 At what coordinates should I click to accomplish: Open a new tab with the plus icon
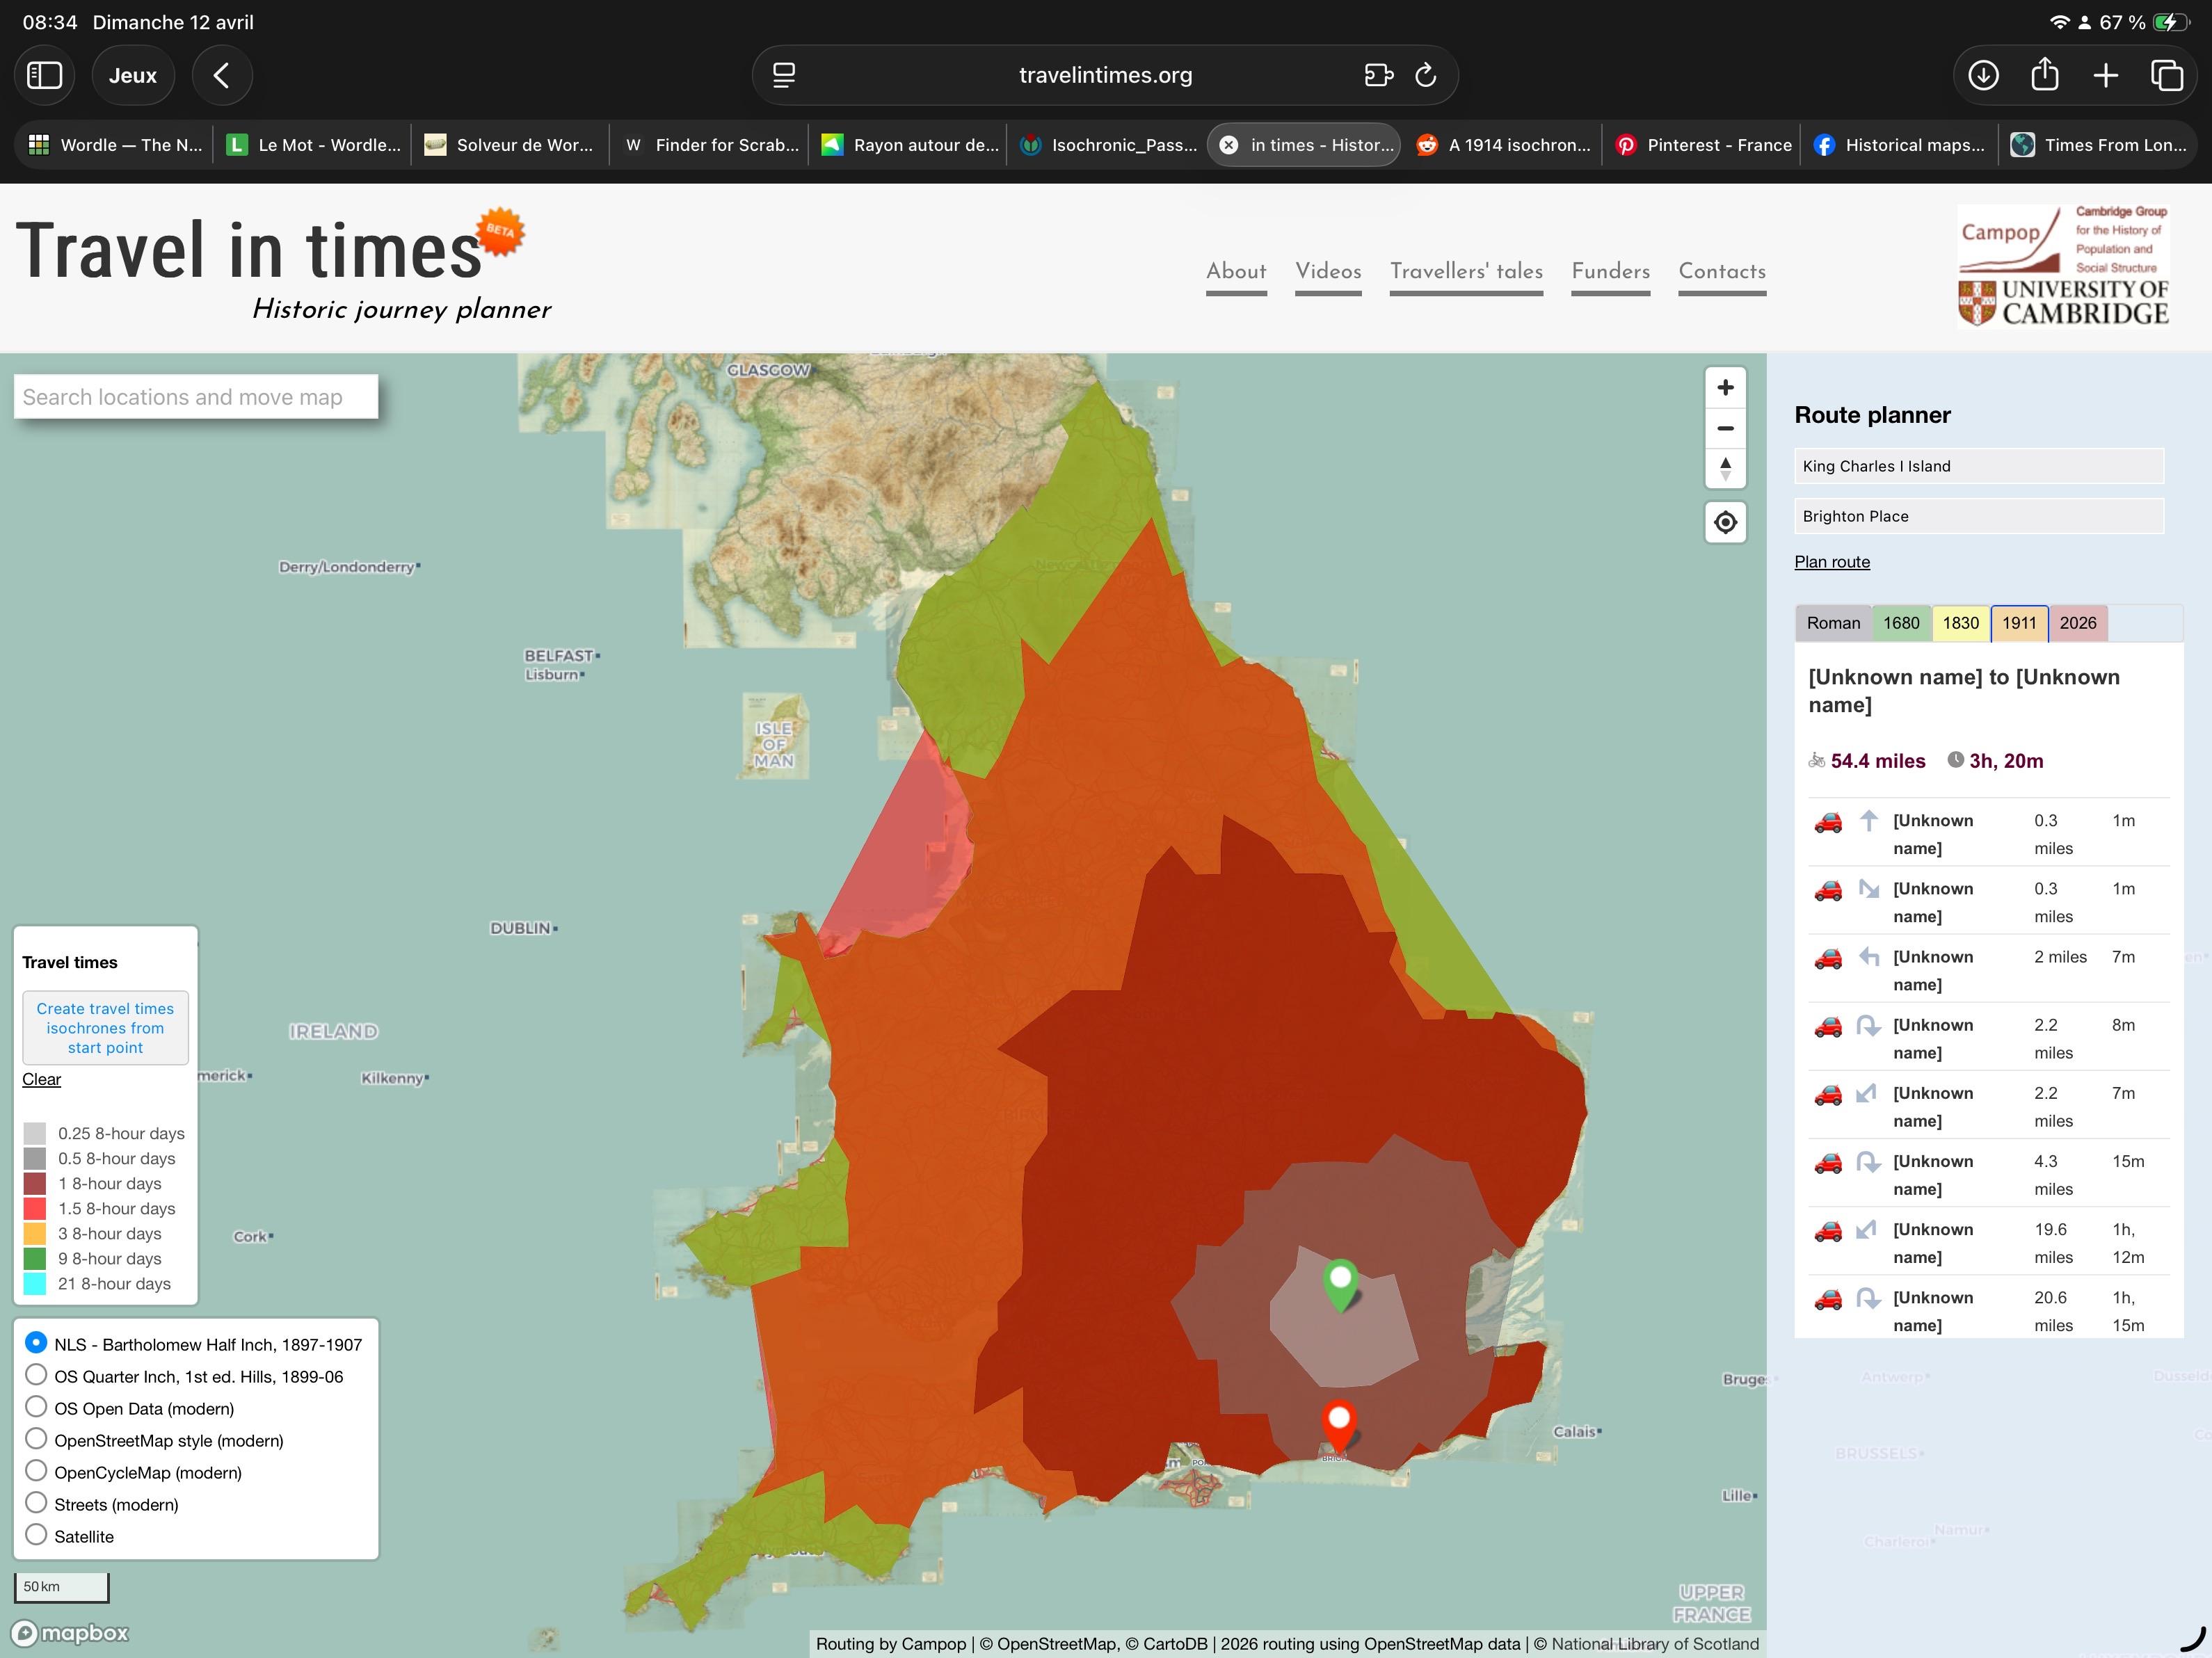click(2107, 74)
